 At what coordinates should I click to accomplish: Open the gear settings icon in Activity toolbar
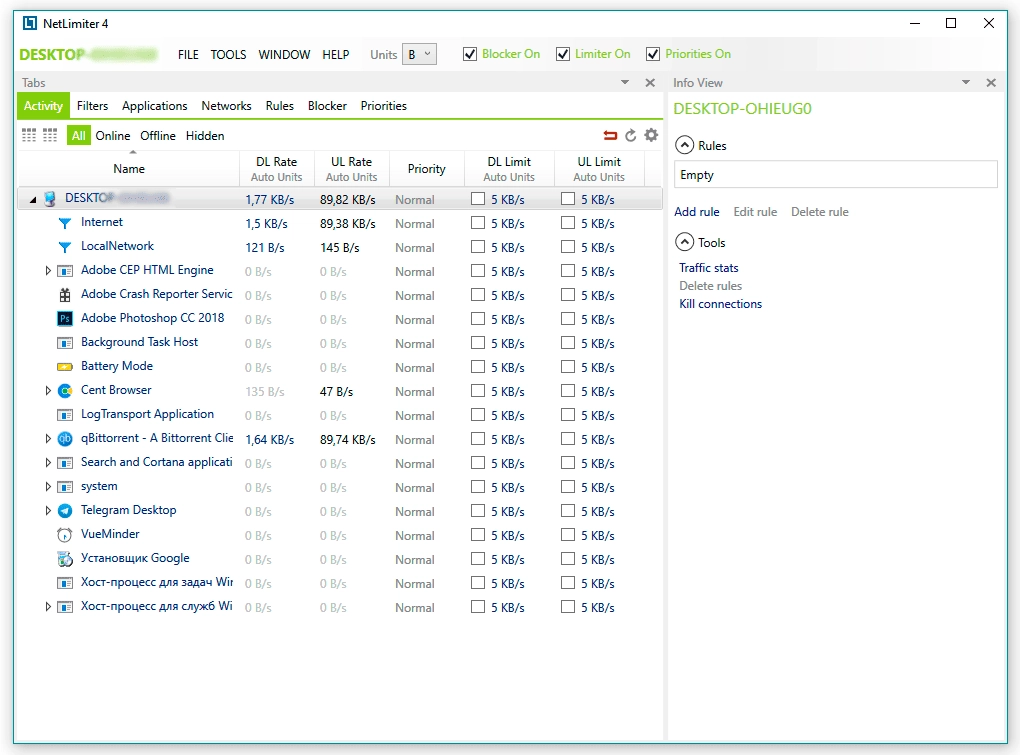pos(651,135)
